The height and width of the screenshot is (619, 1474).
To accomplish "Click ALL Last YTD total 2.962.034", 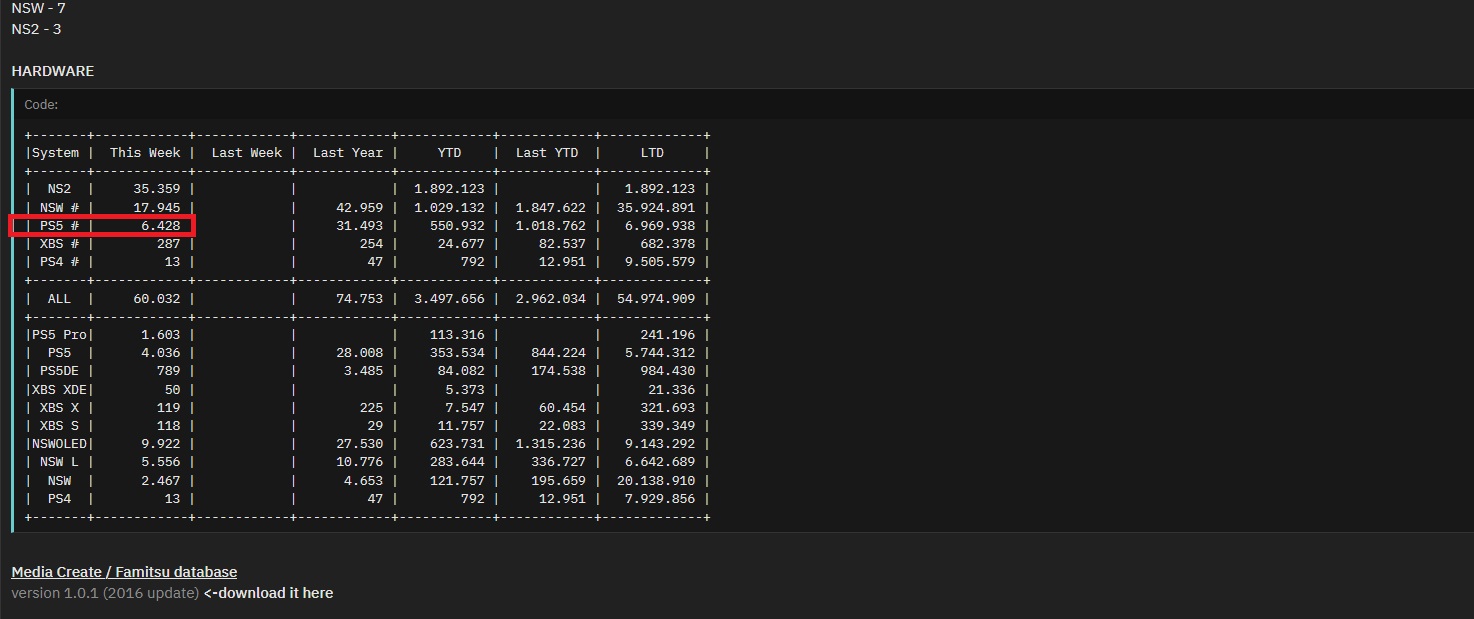I will (x=550, y=299).
